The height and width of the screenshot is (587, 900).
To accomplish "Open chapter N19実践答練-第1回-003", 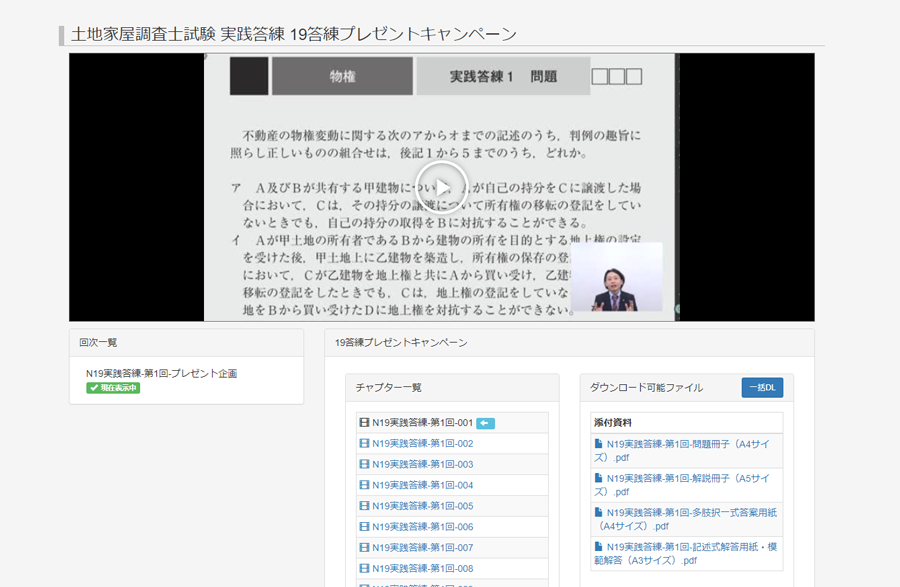I will pos(422,465).
